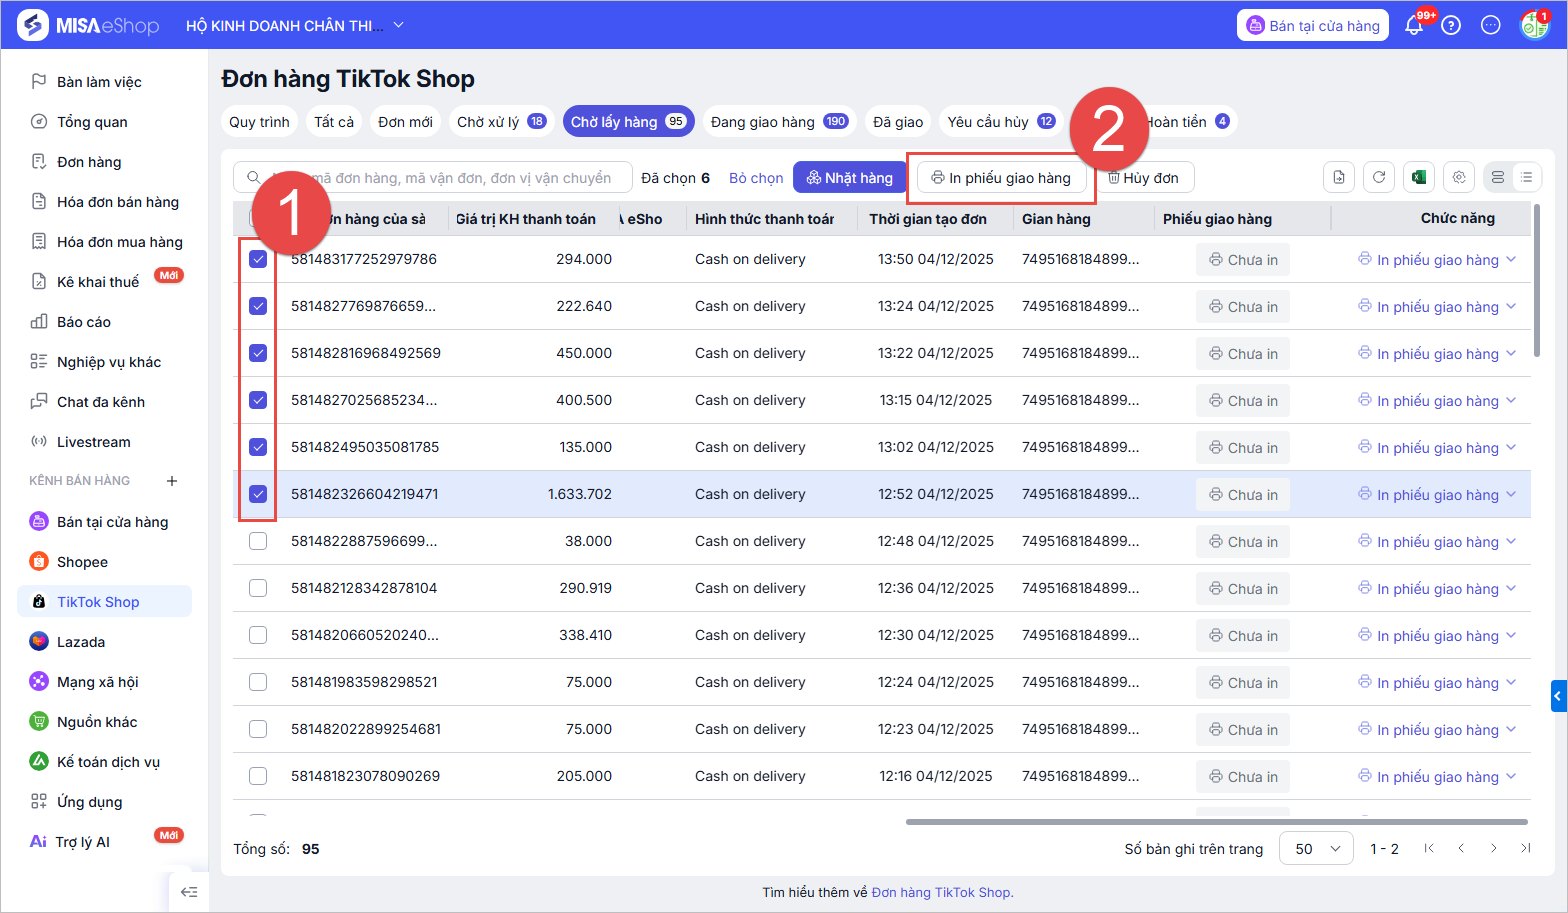Check the order with value 38.000

tap(258, 541)
